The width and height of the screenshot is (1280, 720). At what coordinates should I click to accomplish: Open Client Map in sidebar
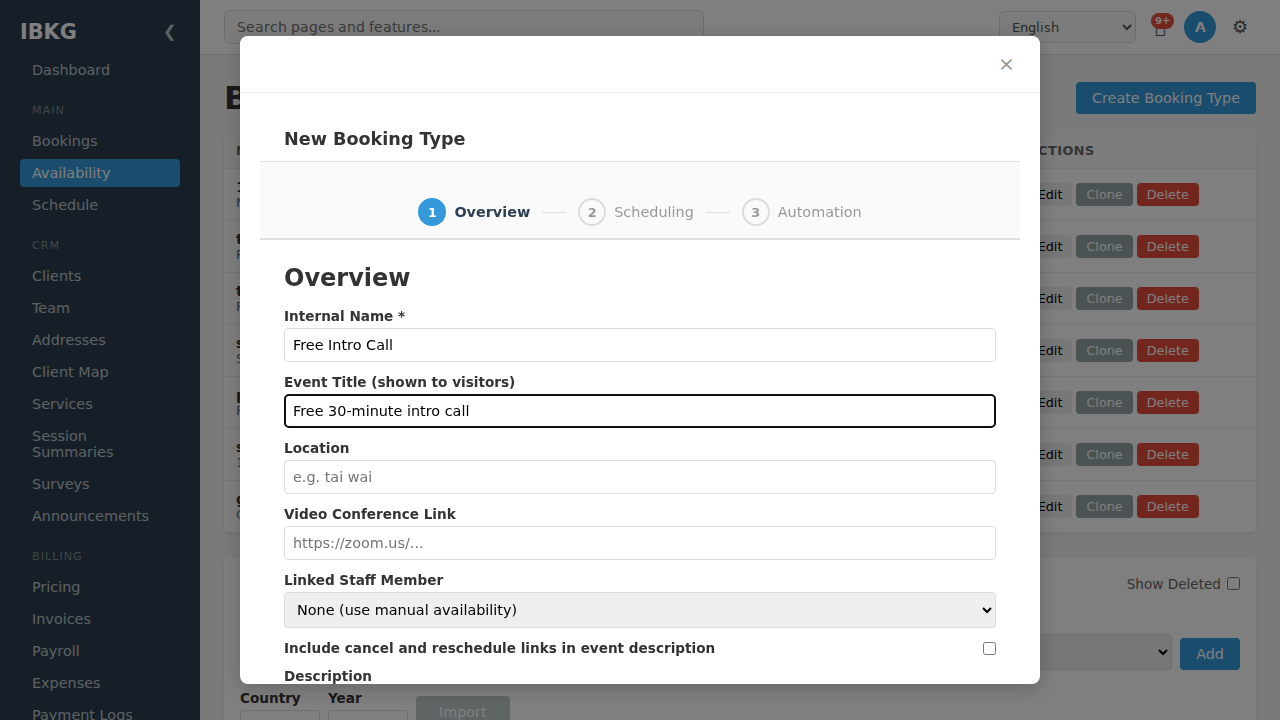click(x=70, y=372)
